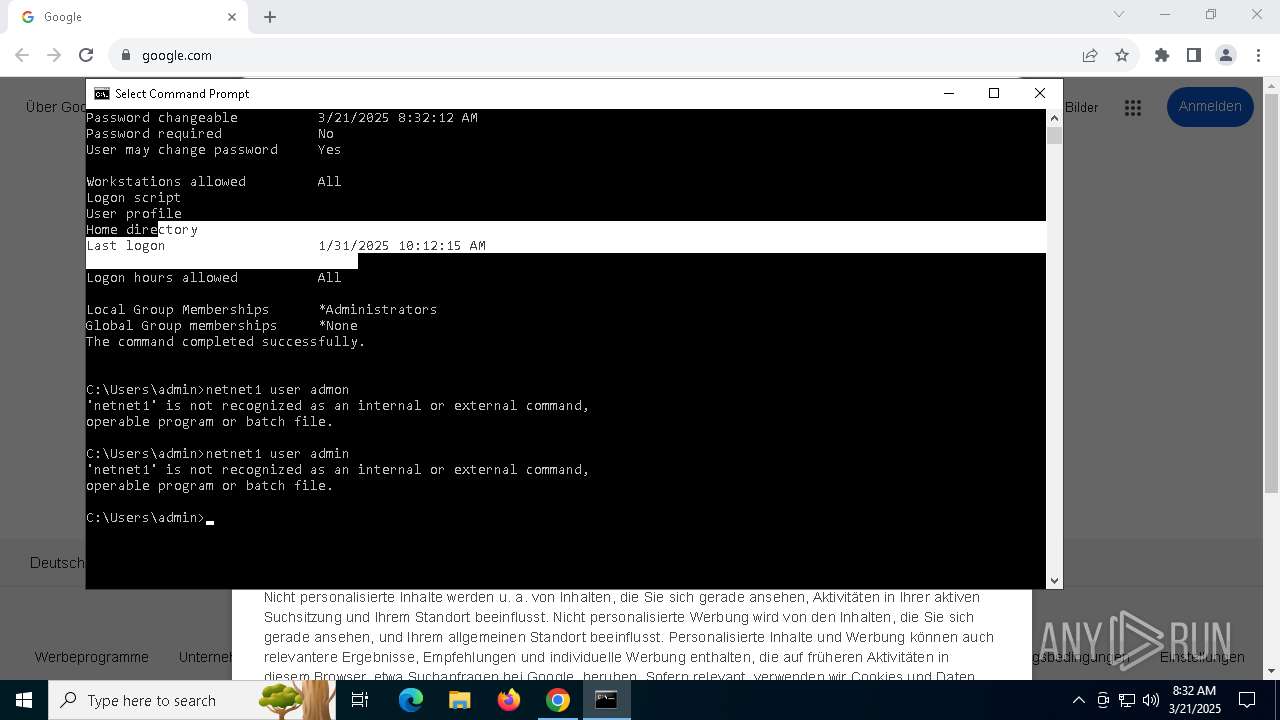Viewport: 1280px width, 720px height.
Task: Toggle Chrome side panel icon
Action: click(x=1194, y=55)
